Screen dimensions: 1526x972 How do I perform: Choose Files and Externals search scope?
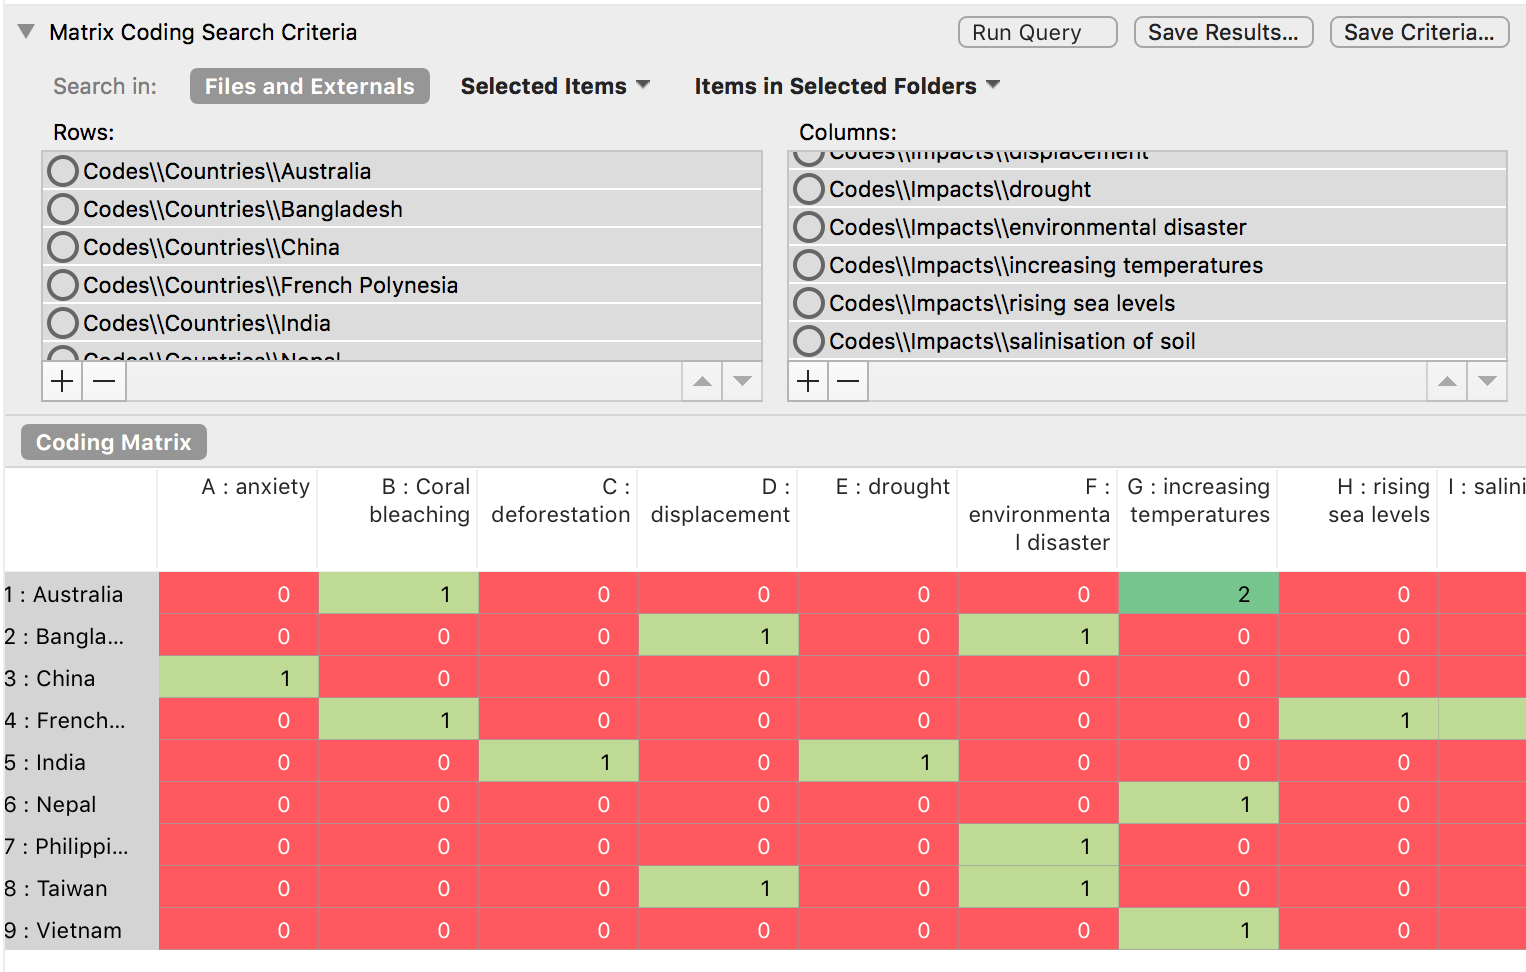[309, 86]
